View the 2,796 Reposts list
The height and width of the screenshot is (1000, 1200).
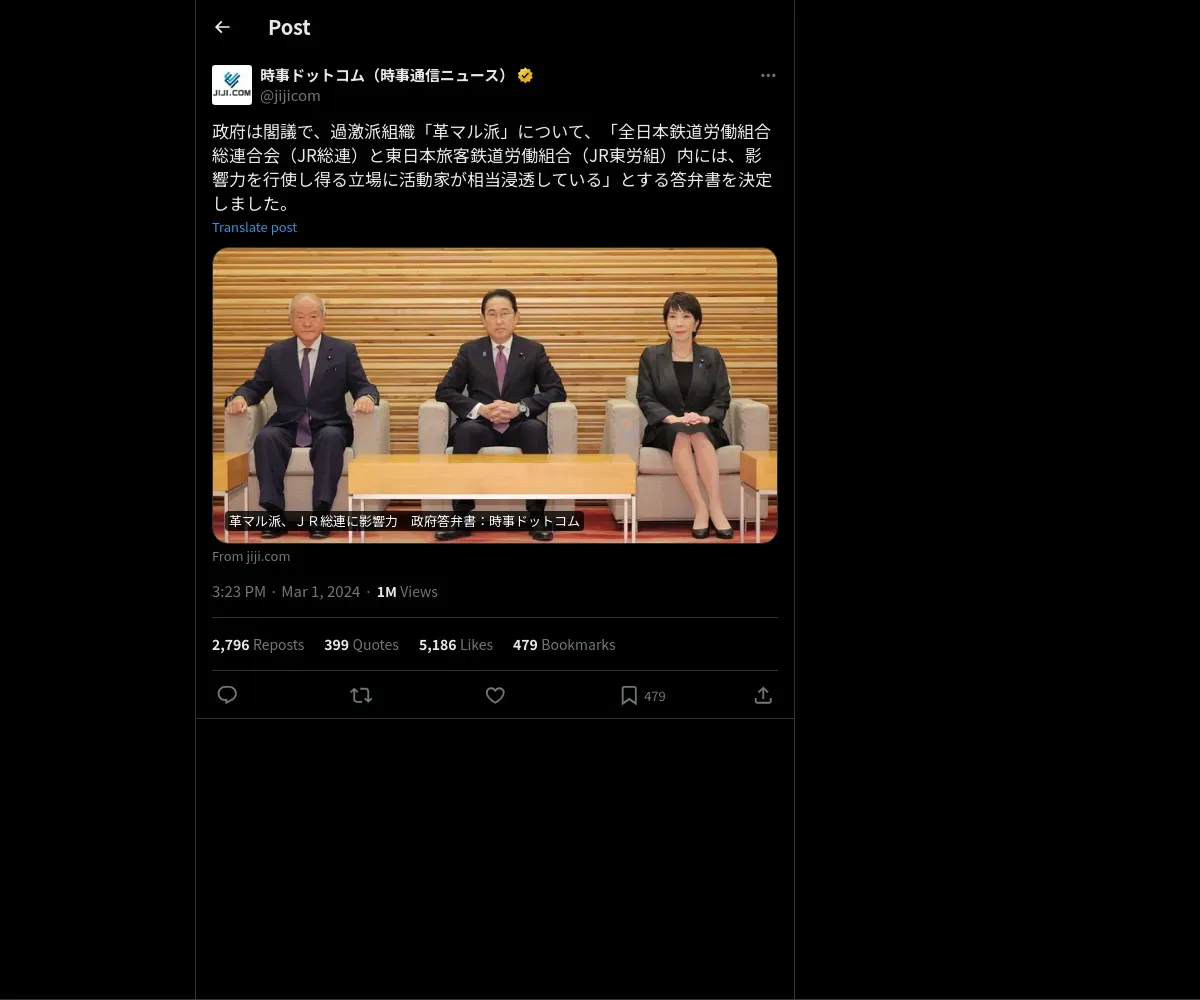[x=258, y=645]
